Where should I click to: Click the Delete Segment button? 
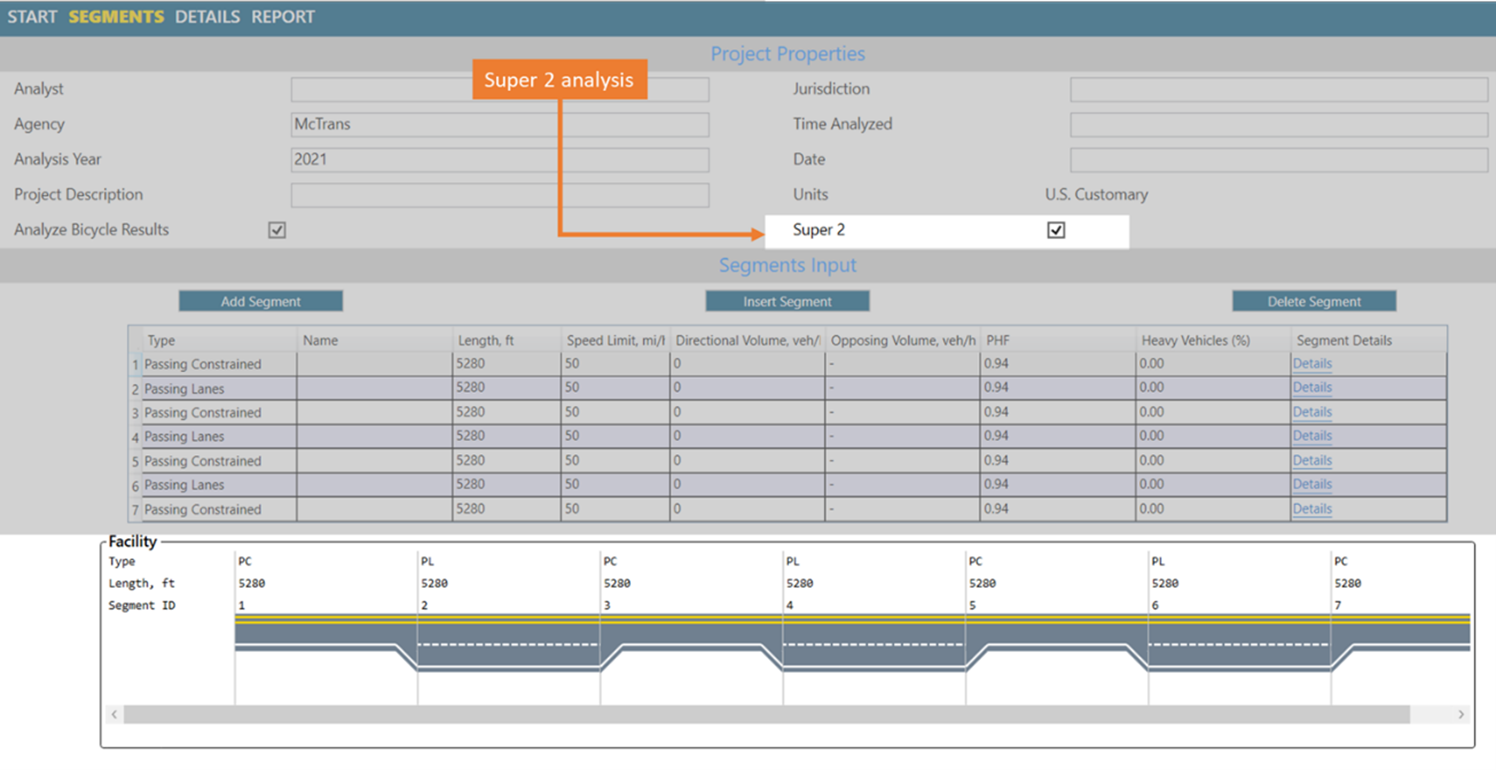(x=1314, y=301)
